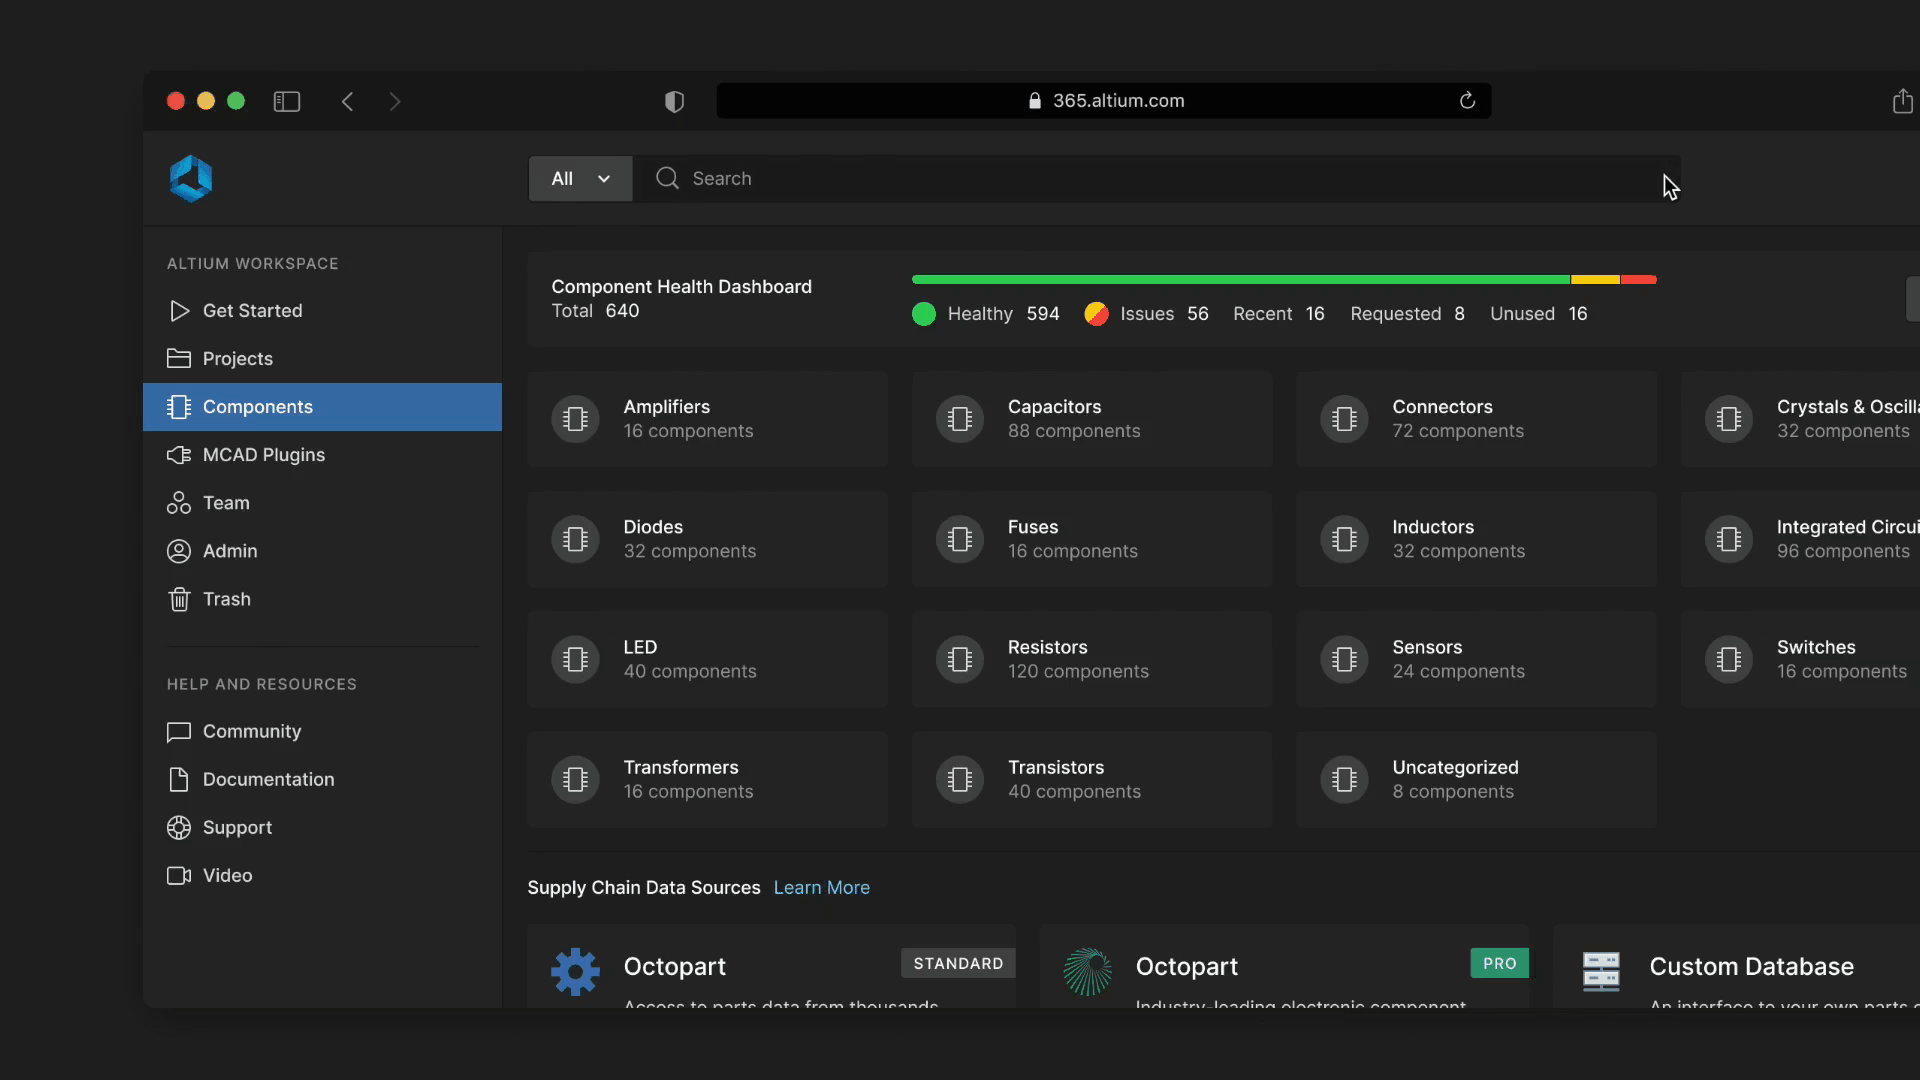Click the Octopart PRO badge
Screen dimensions: 1920x1080
[1499, 963]
